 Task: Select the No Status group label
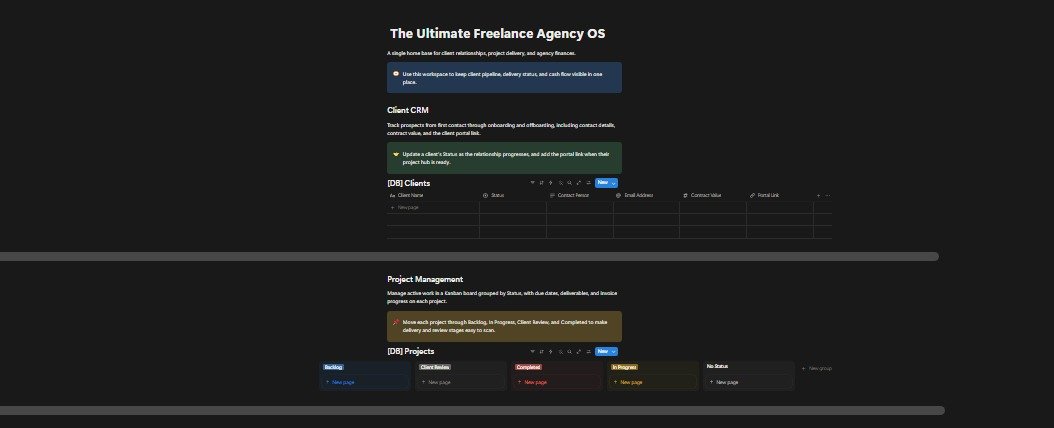coord(717,366)
